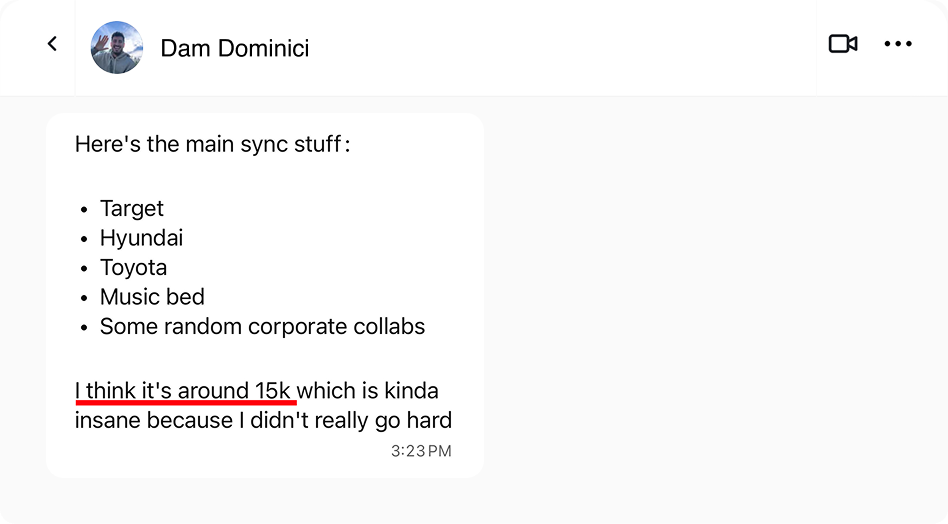Click the bullet dot before "Music bed"
The image size is (948, 524).
click(x=85, y=298)
